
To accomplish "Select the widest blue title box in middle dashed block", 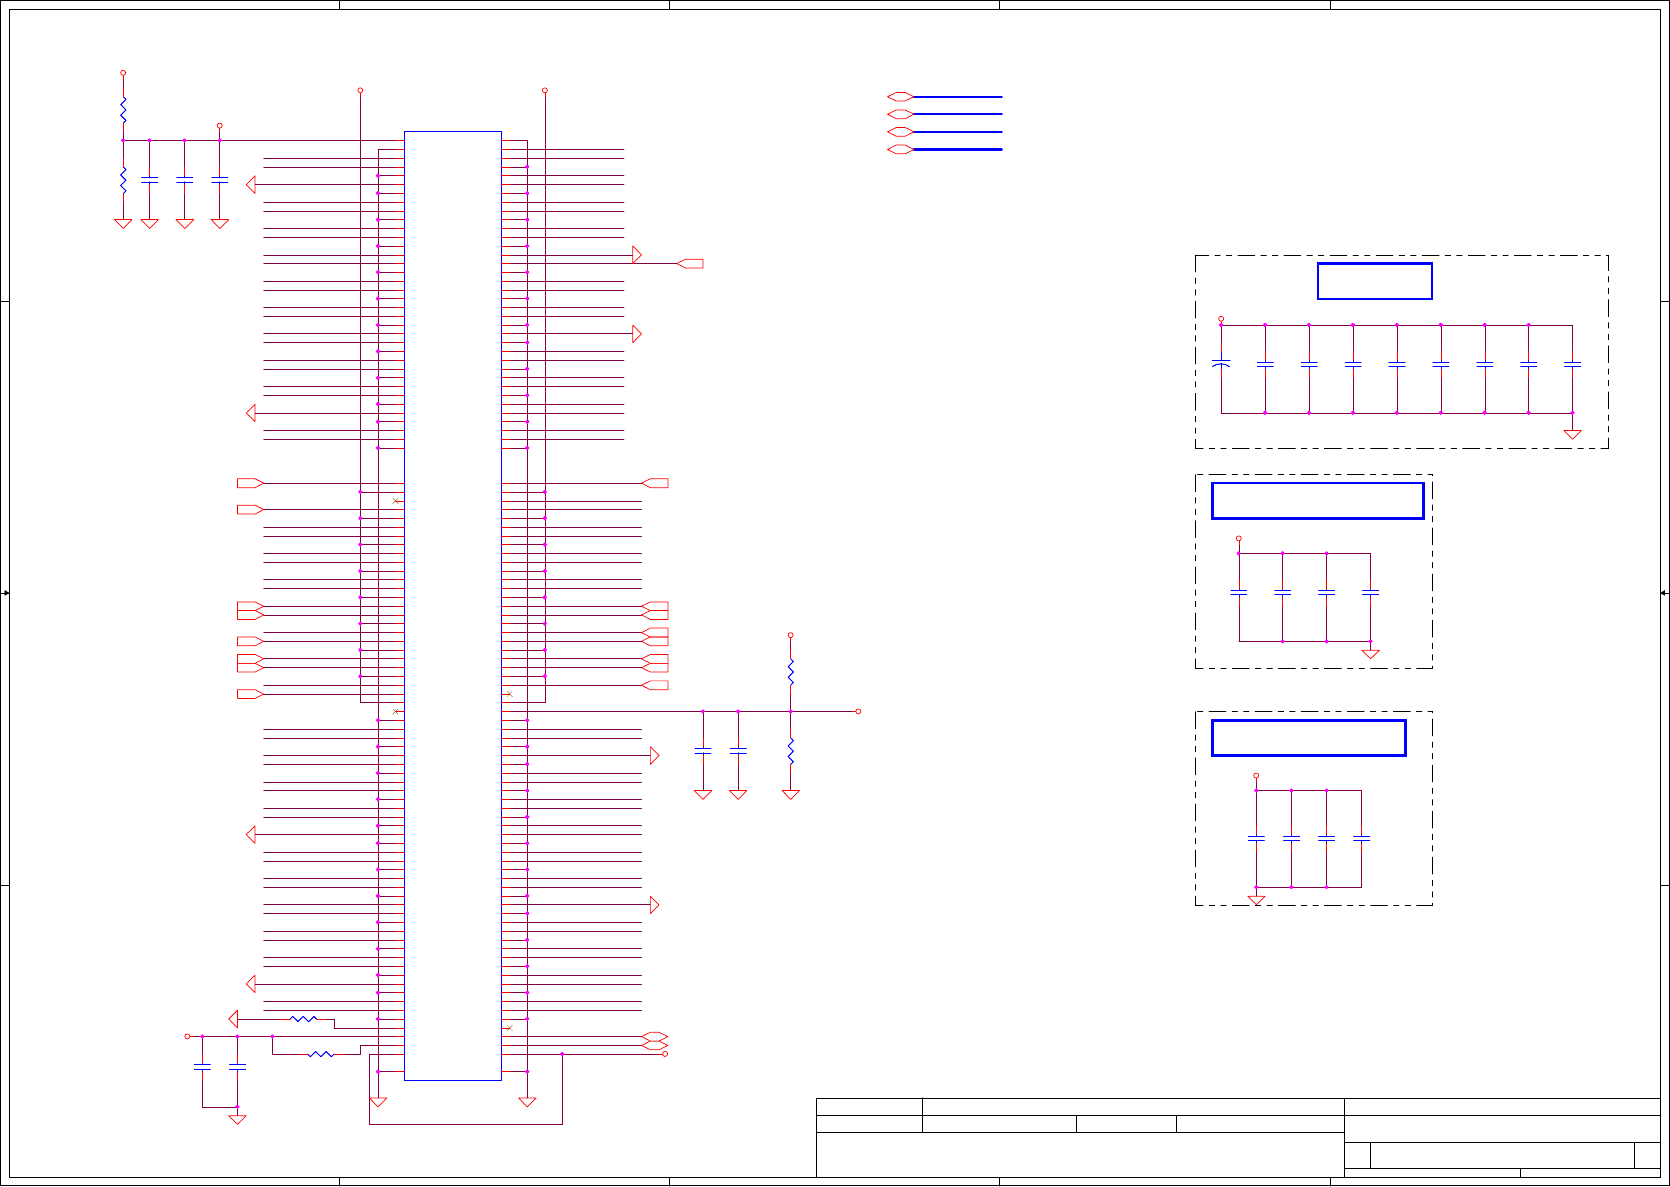I will (x=1317, y=501).
